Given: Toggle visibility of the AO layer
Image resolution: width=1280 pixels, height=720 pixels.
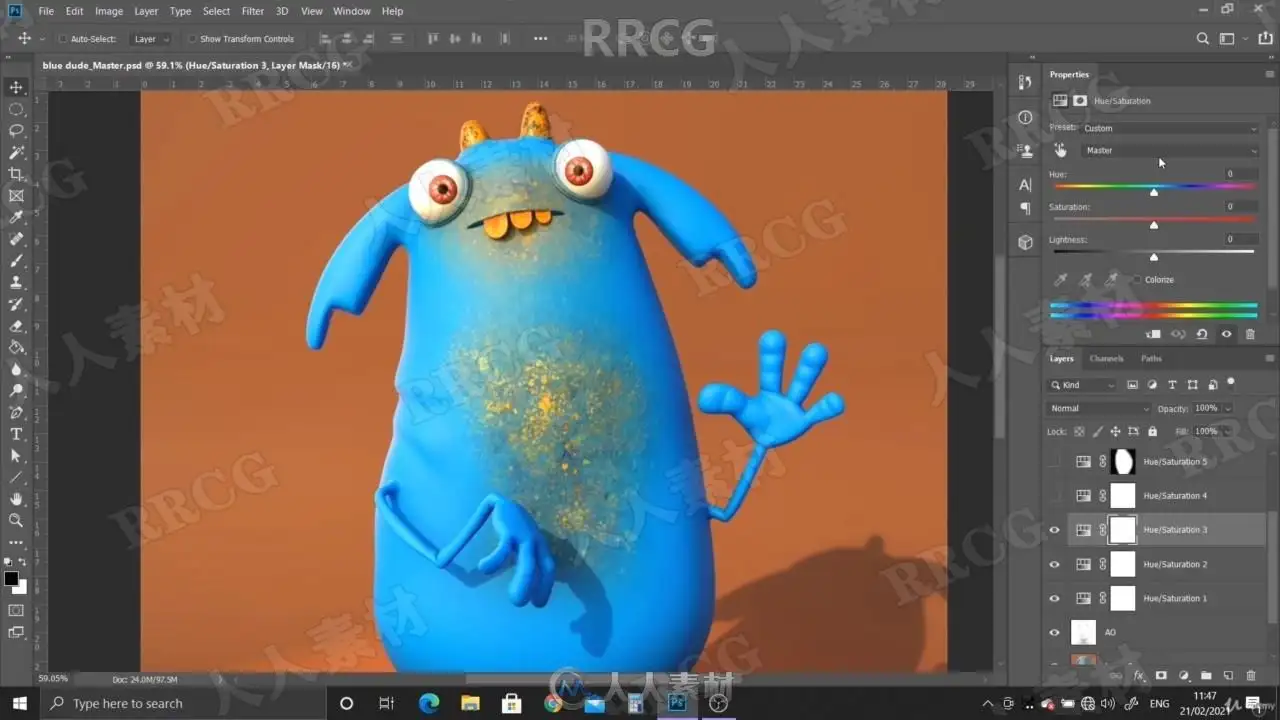Looking at the screenshot, I should coord(1054,632).
